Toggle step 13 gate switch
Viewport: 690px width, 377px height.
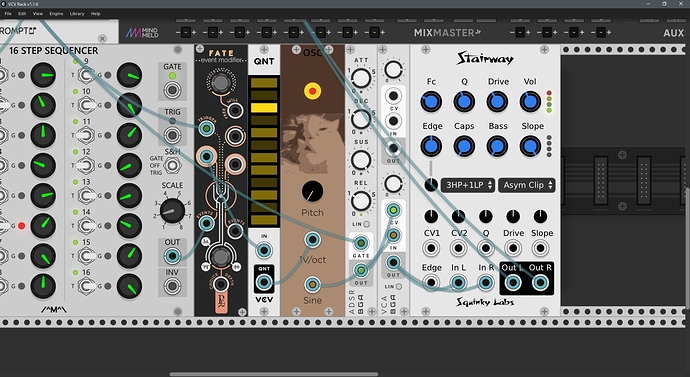[87, 196]
